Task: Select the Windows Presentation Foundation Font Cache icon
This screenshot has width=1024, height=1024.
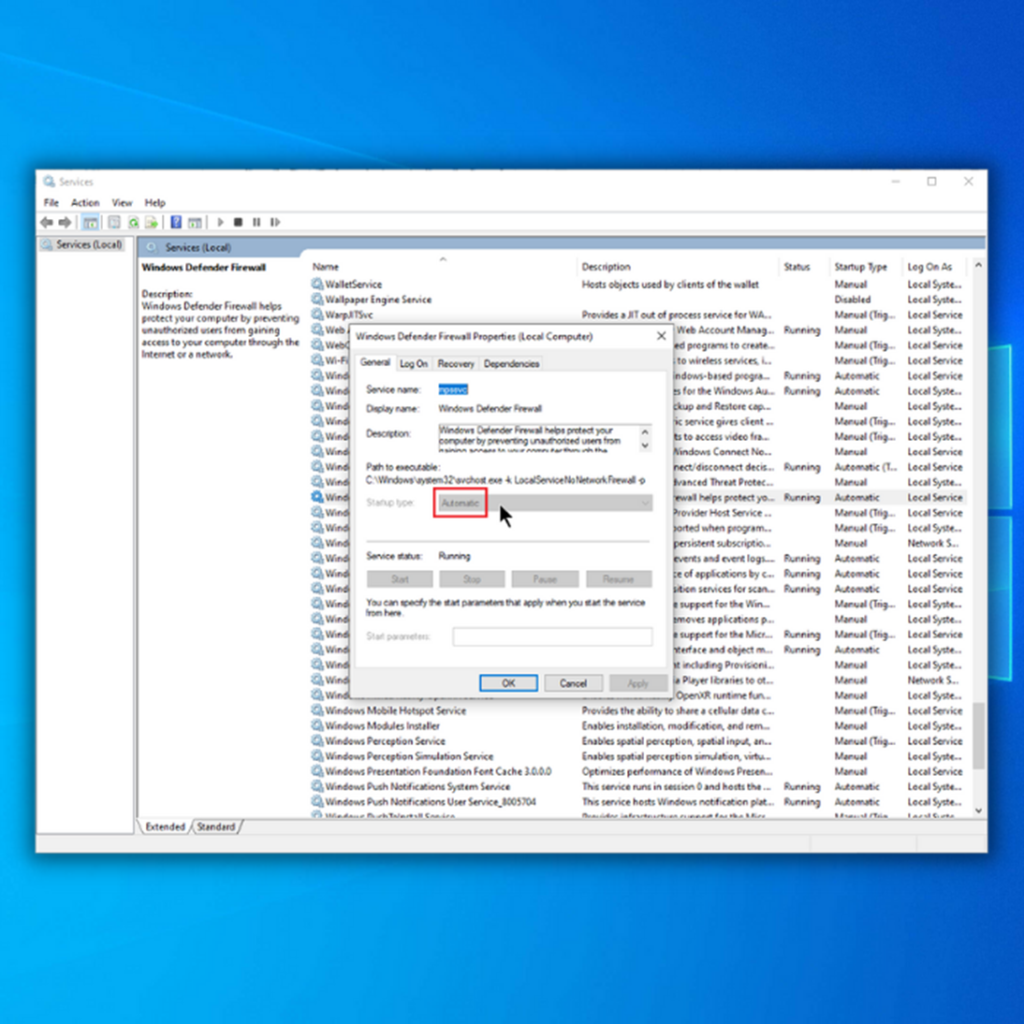Action: pyautogui.click(x=317, y=771)
